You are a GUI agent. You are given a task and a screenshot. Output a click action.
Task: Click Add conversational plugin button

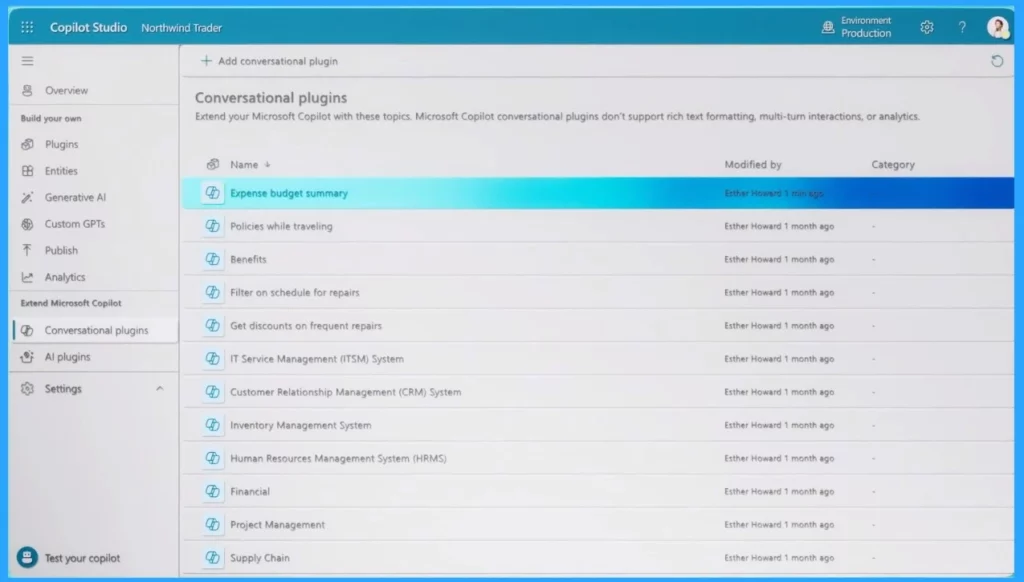tap(269, 61)
